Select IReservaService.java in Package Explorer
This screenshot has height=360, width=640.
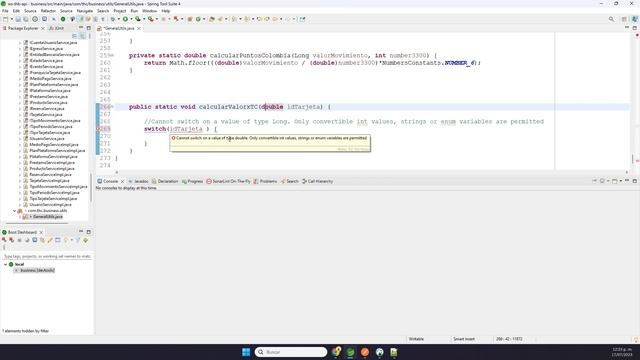tap(47, 109)
